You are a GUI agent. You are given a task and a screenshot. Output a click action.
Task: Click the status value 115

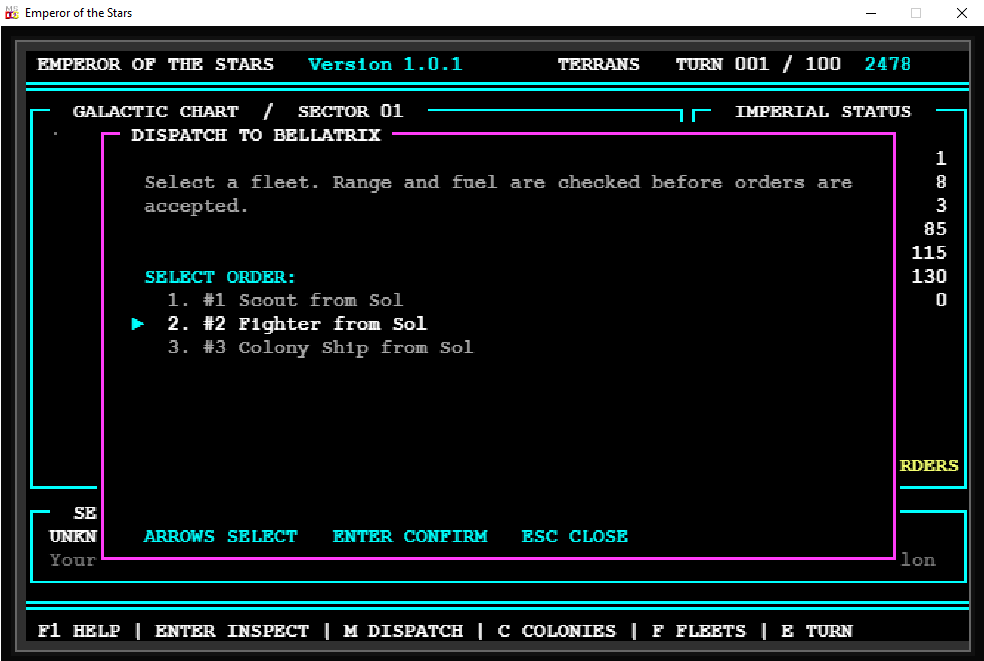929,253
